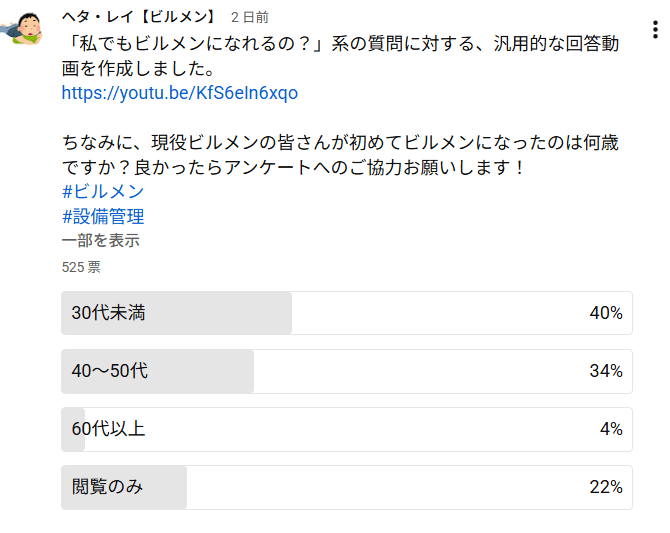Open the ヘタ・レイ【ビルメン】 channel name

tap(140, 18)
